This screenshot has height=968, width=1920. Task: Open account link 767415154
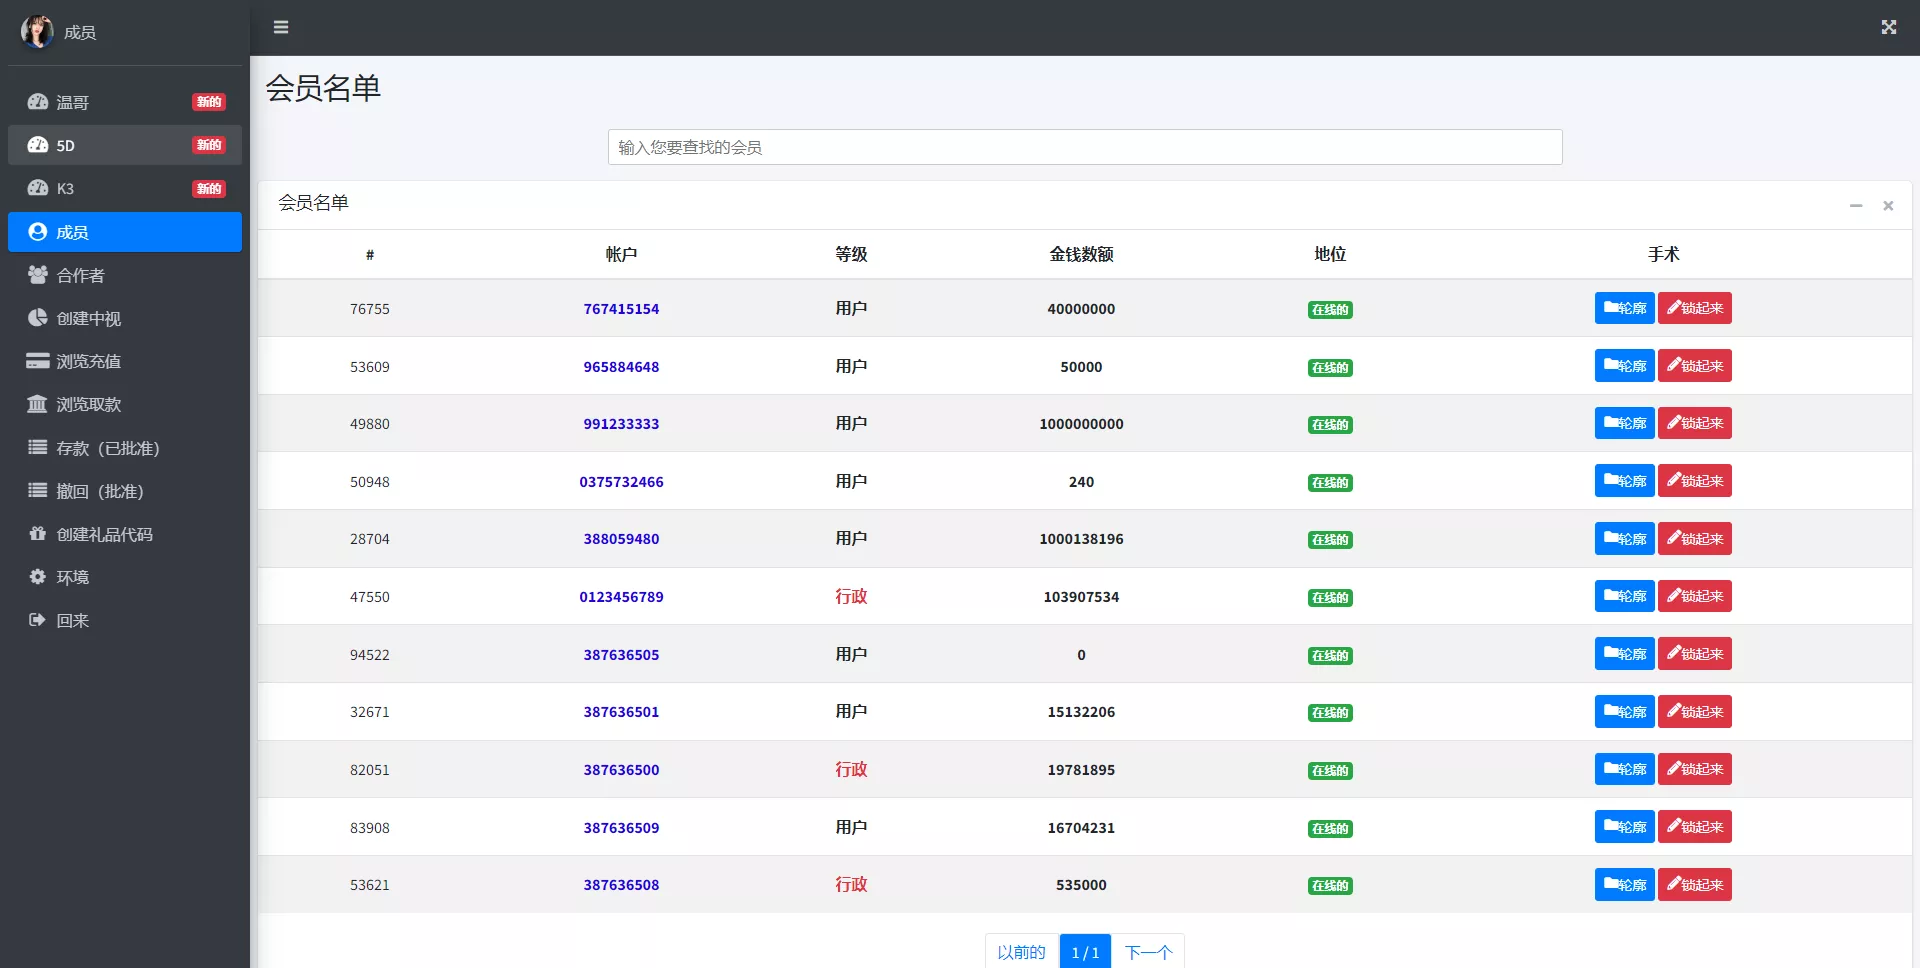click(x=621, y=309)
